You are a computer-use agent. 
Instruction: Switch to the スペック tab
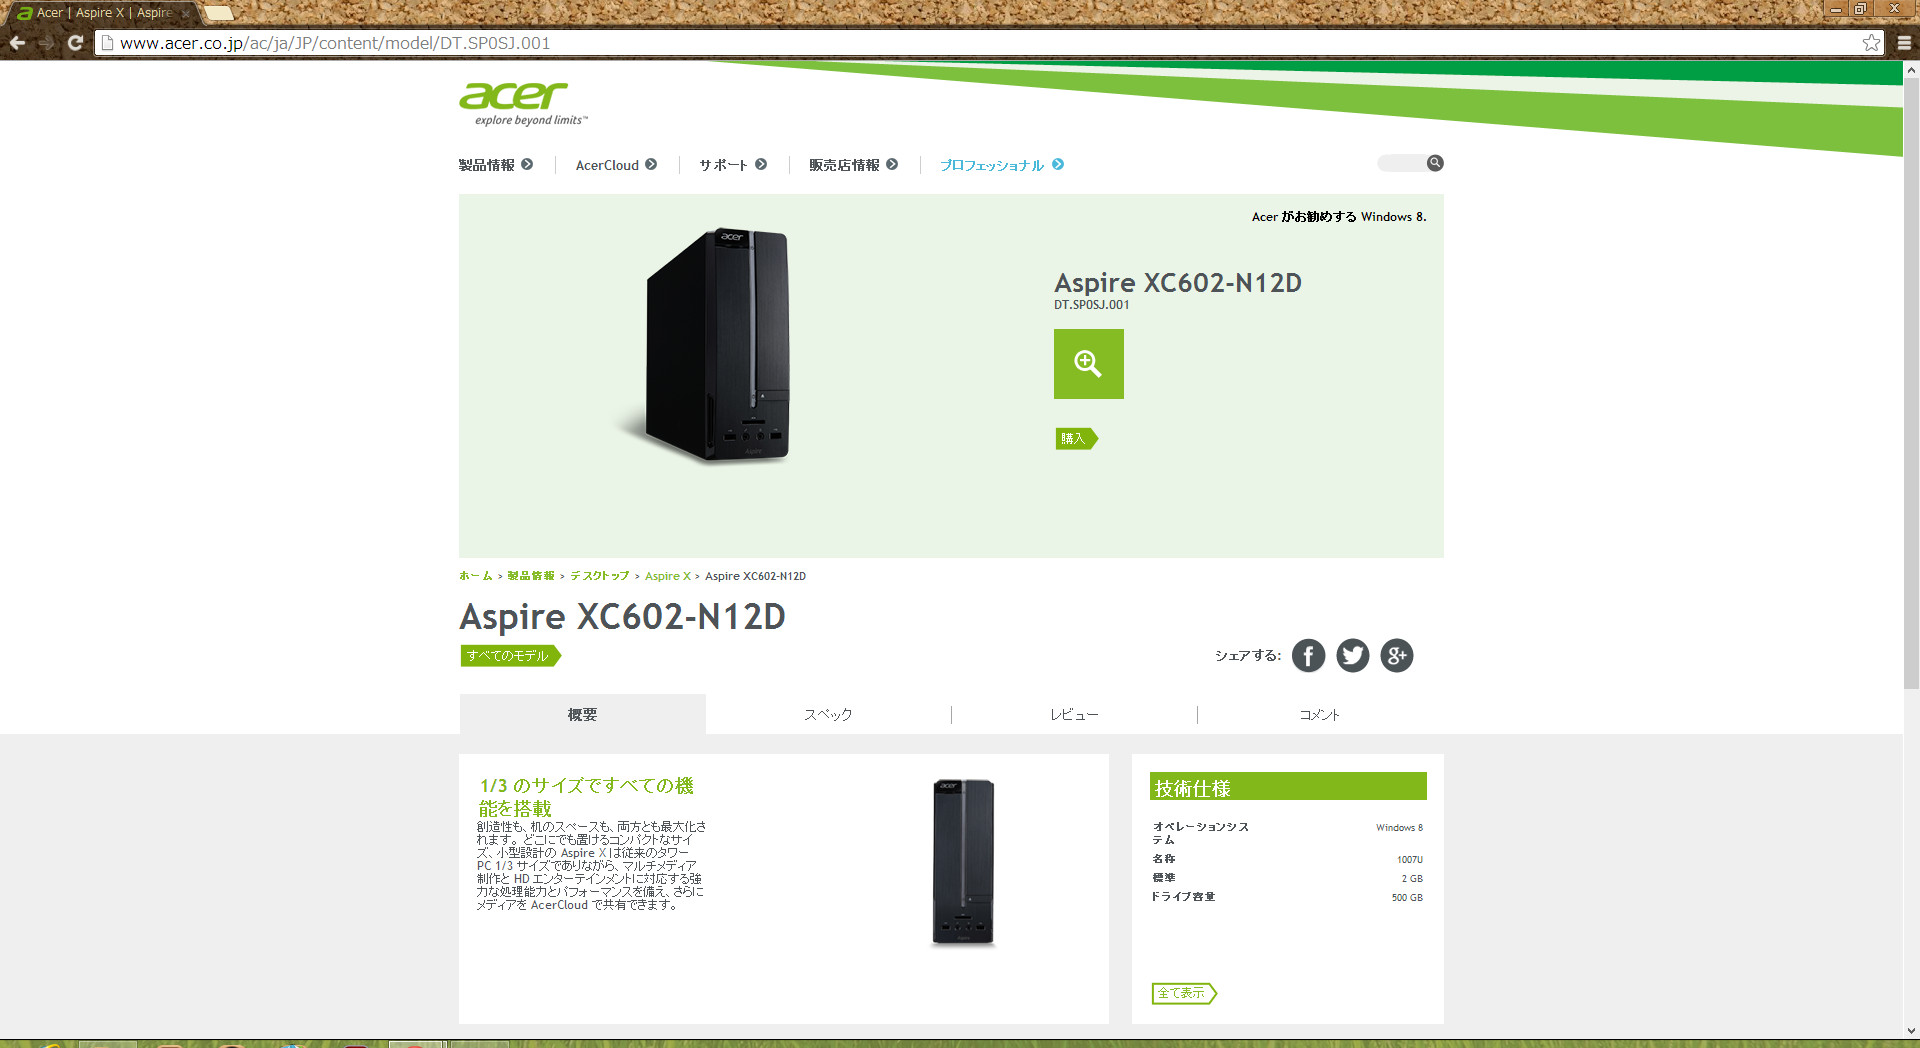[x=828, y=715]
